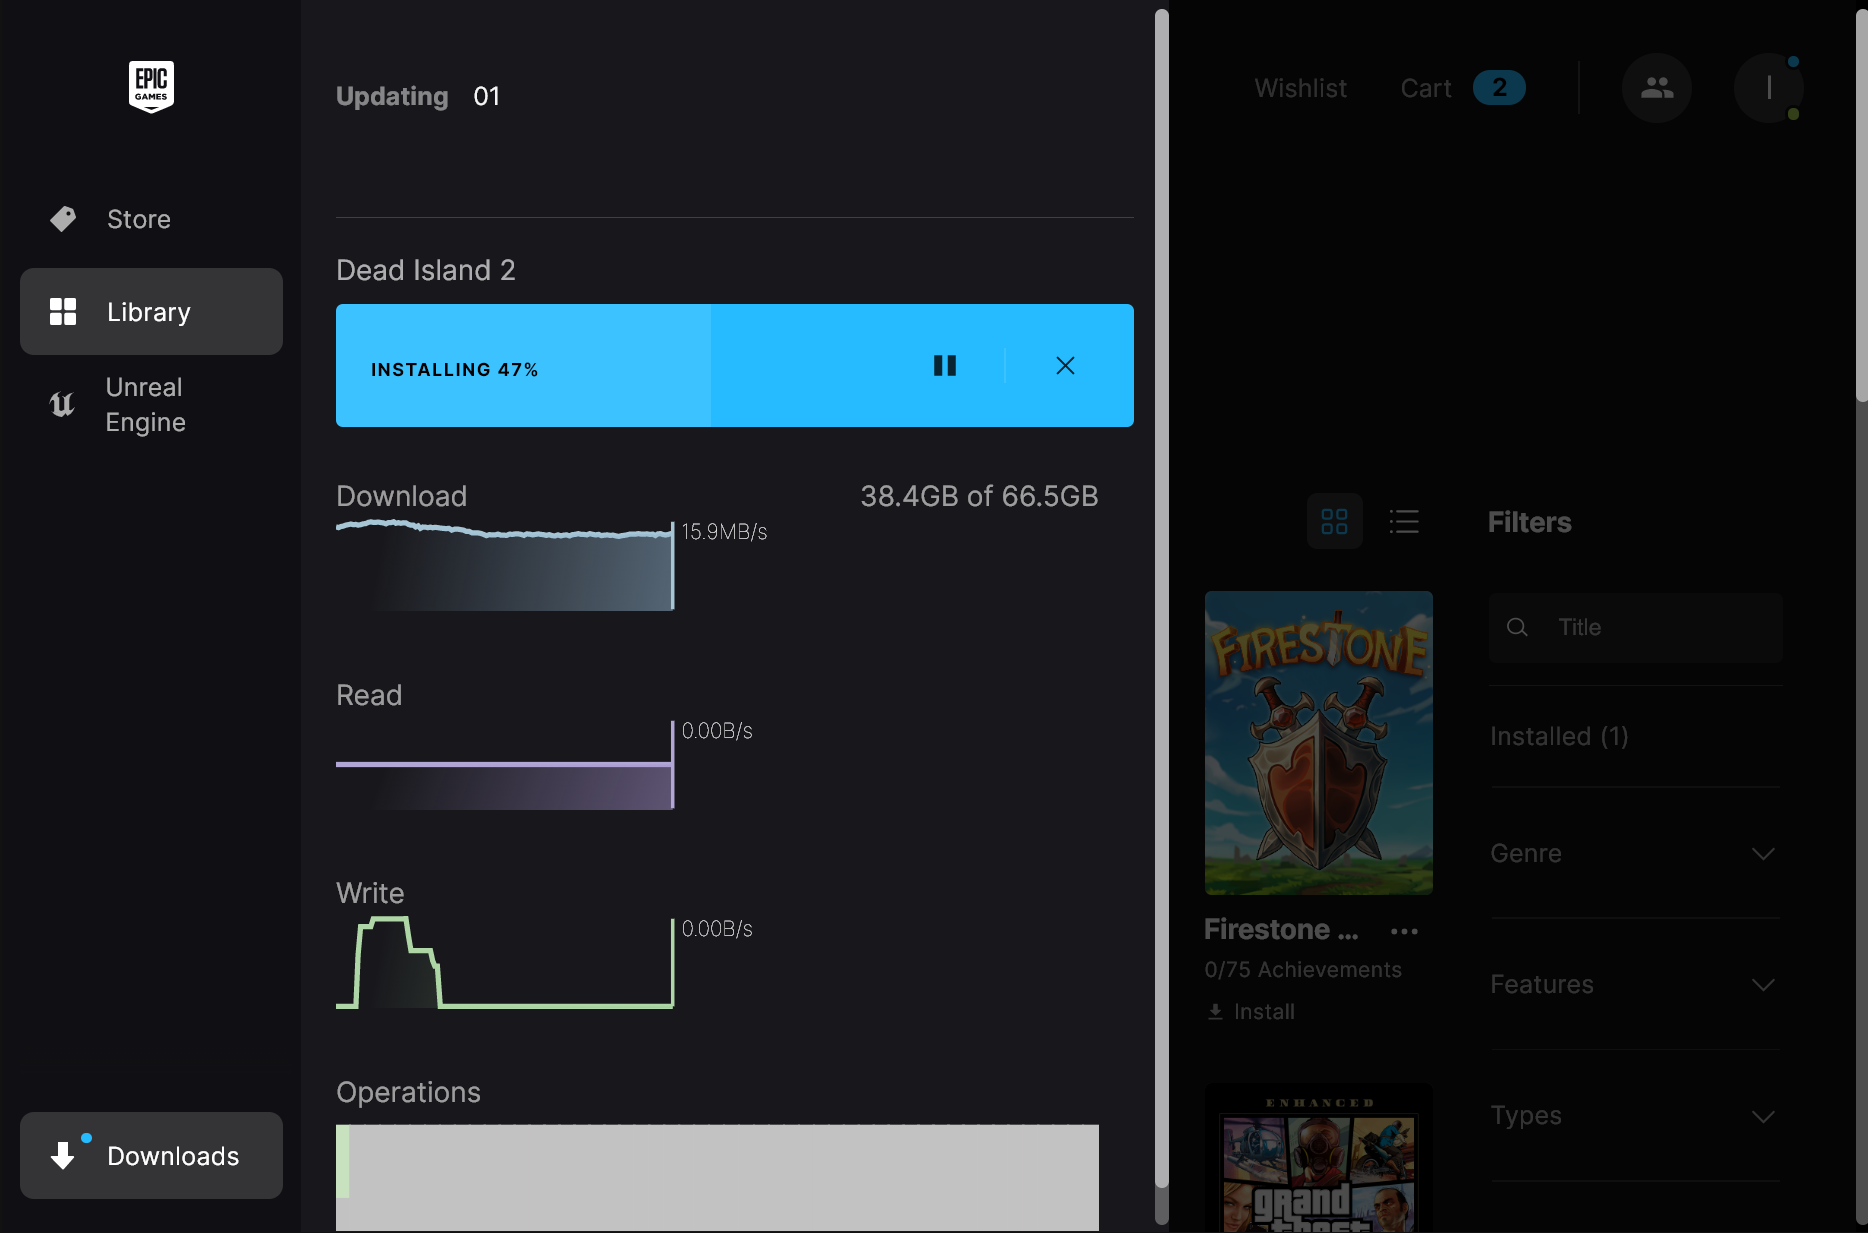Expand the Genre filter

tap(1636, 854)
